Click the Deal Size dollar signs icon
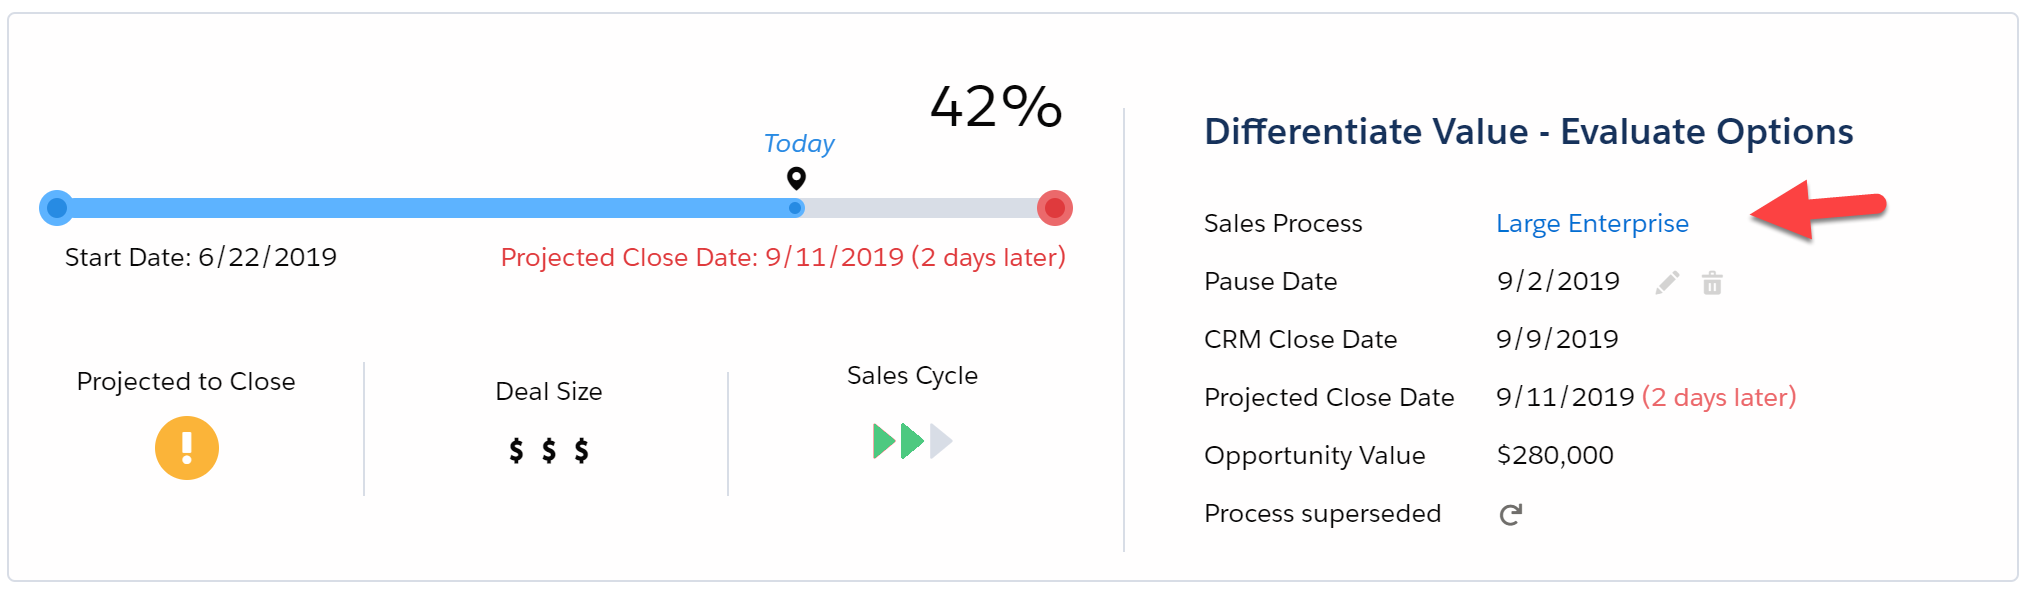This screenshot has width=2029, height=592. point(549,450)
